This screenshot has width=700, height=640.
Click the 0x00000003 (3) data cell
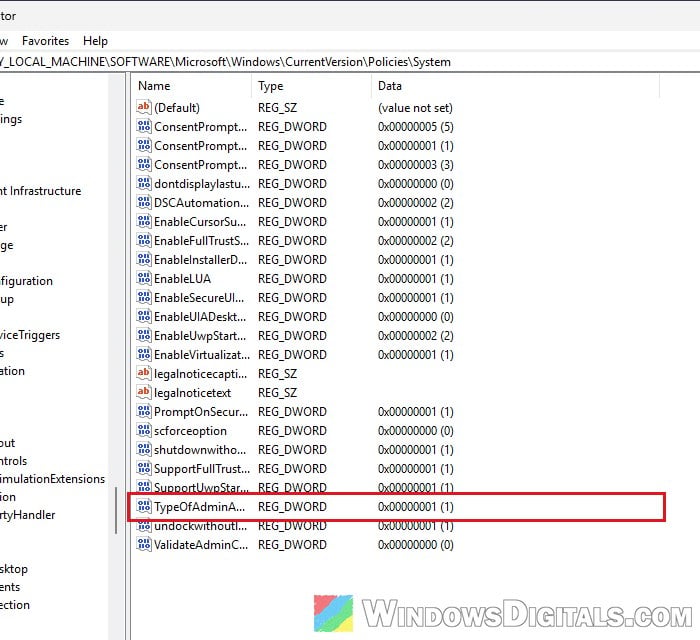[x=416, y=165]
